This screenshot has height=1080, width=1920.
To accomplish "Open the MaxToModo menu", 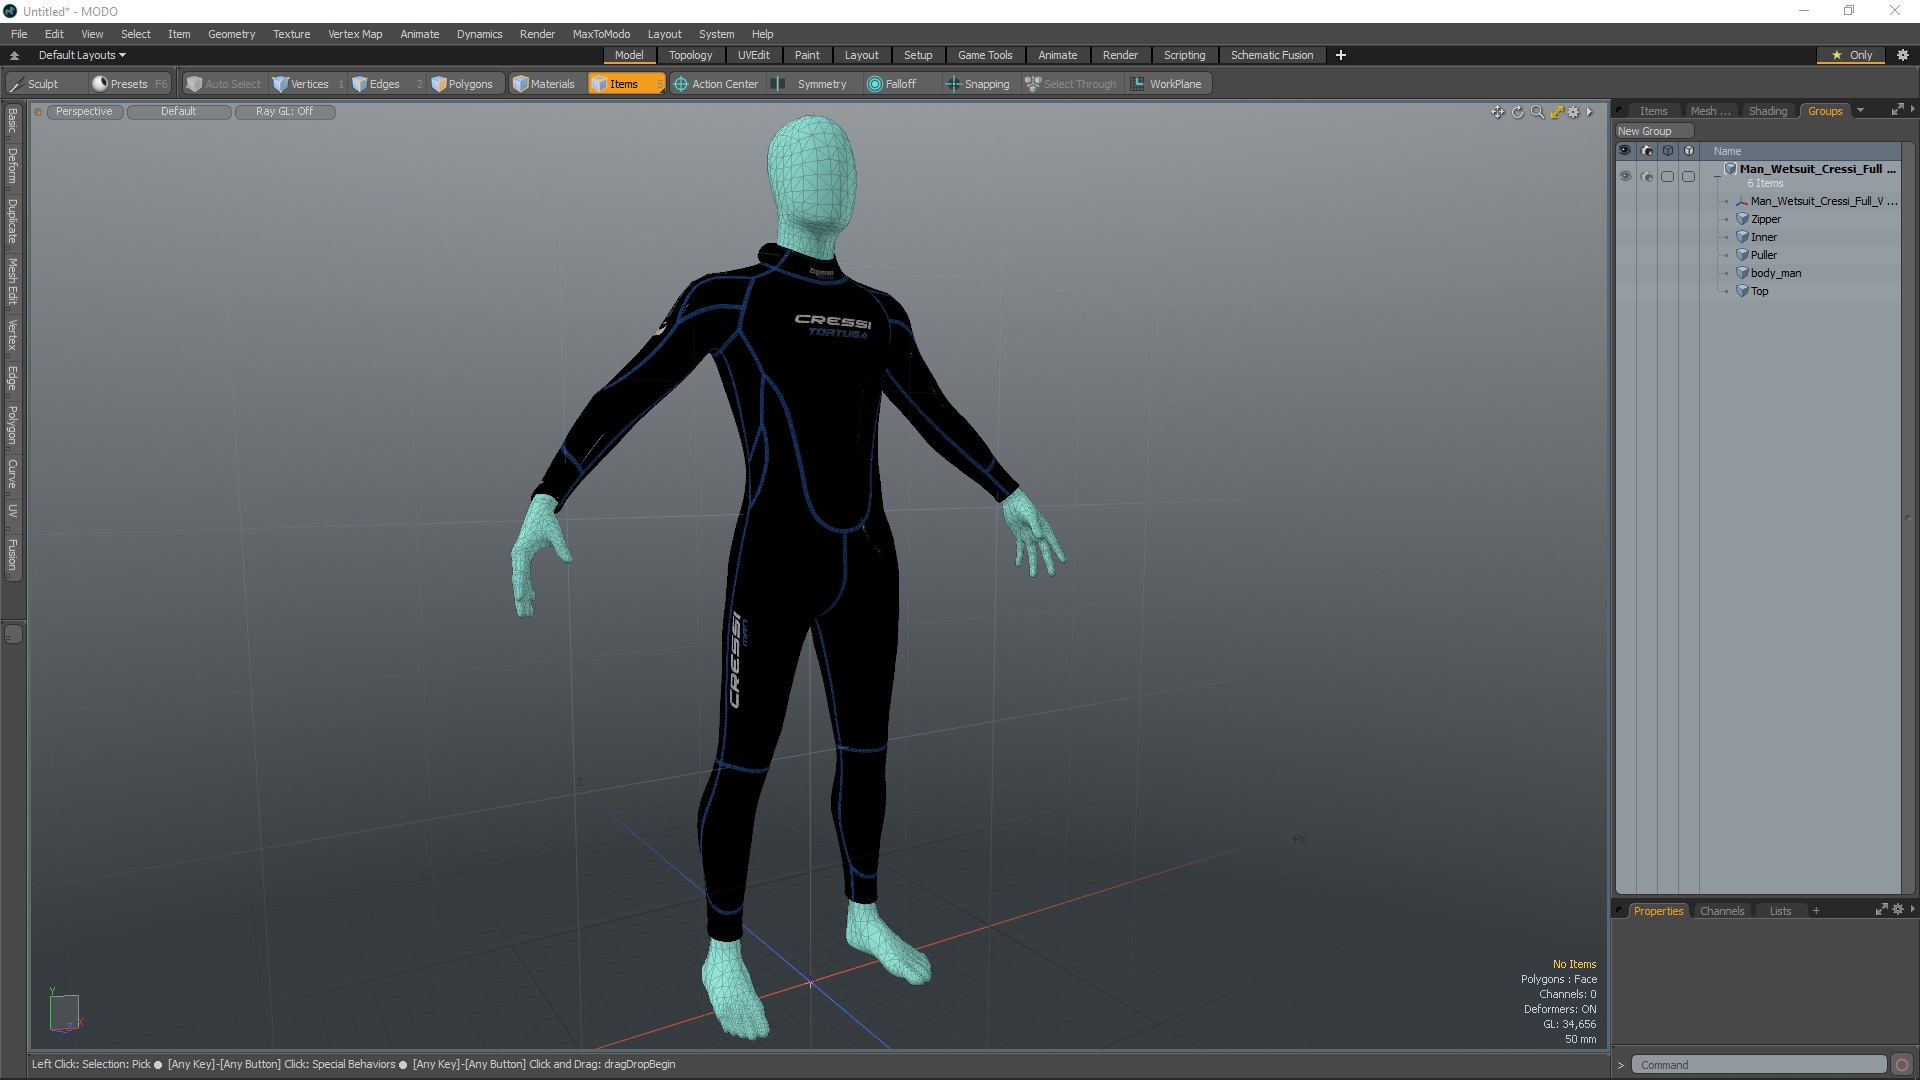I will [601, 34].
